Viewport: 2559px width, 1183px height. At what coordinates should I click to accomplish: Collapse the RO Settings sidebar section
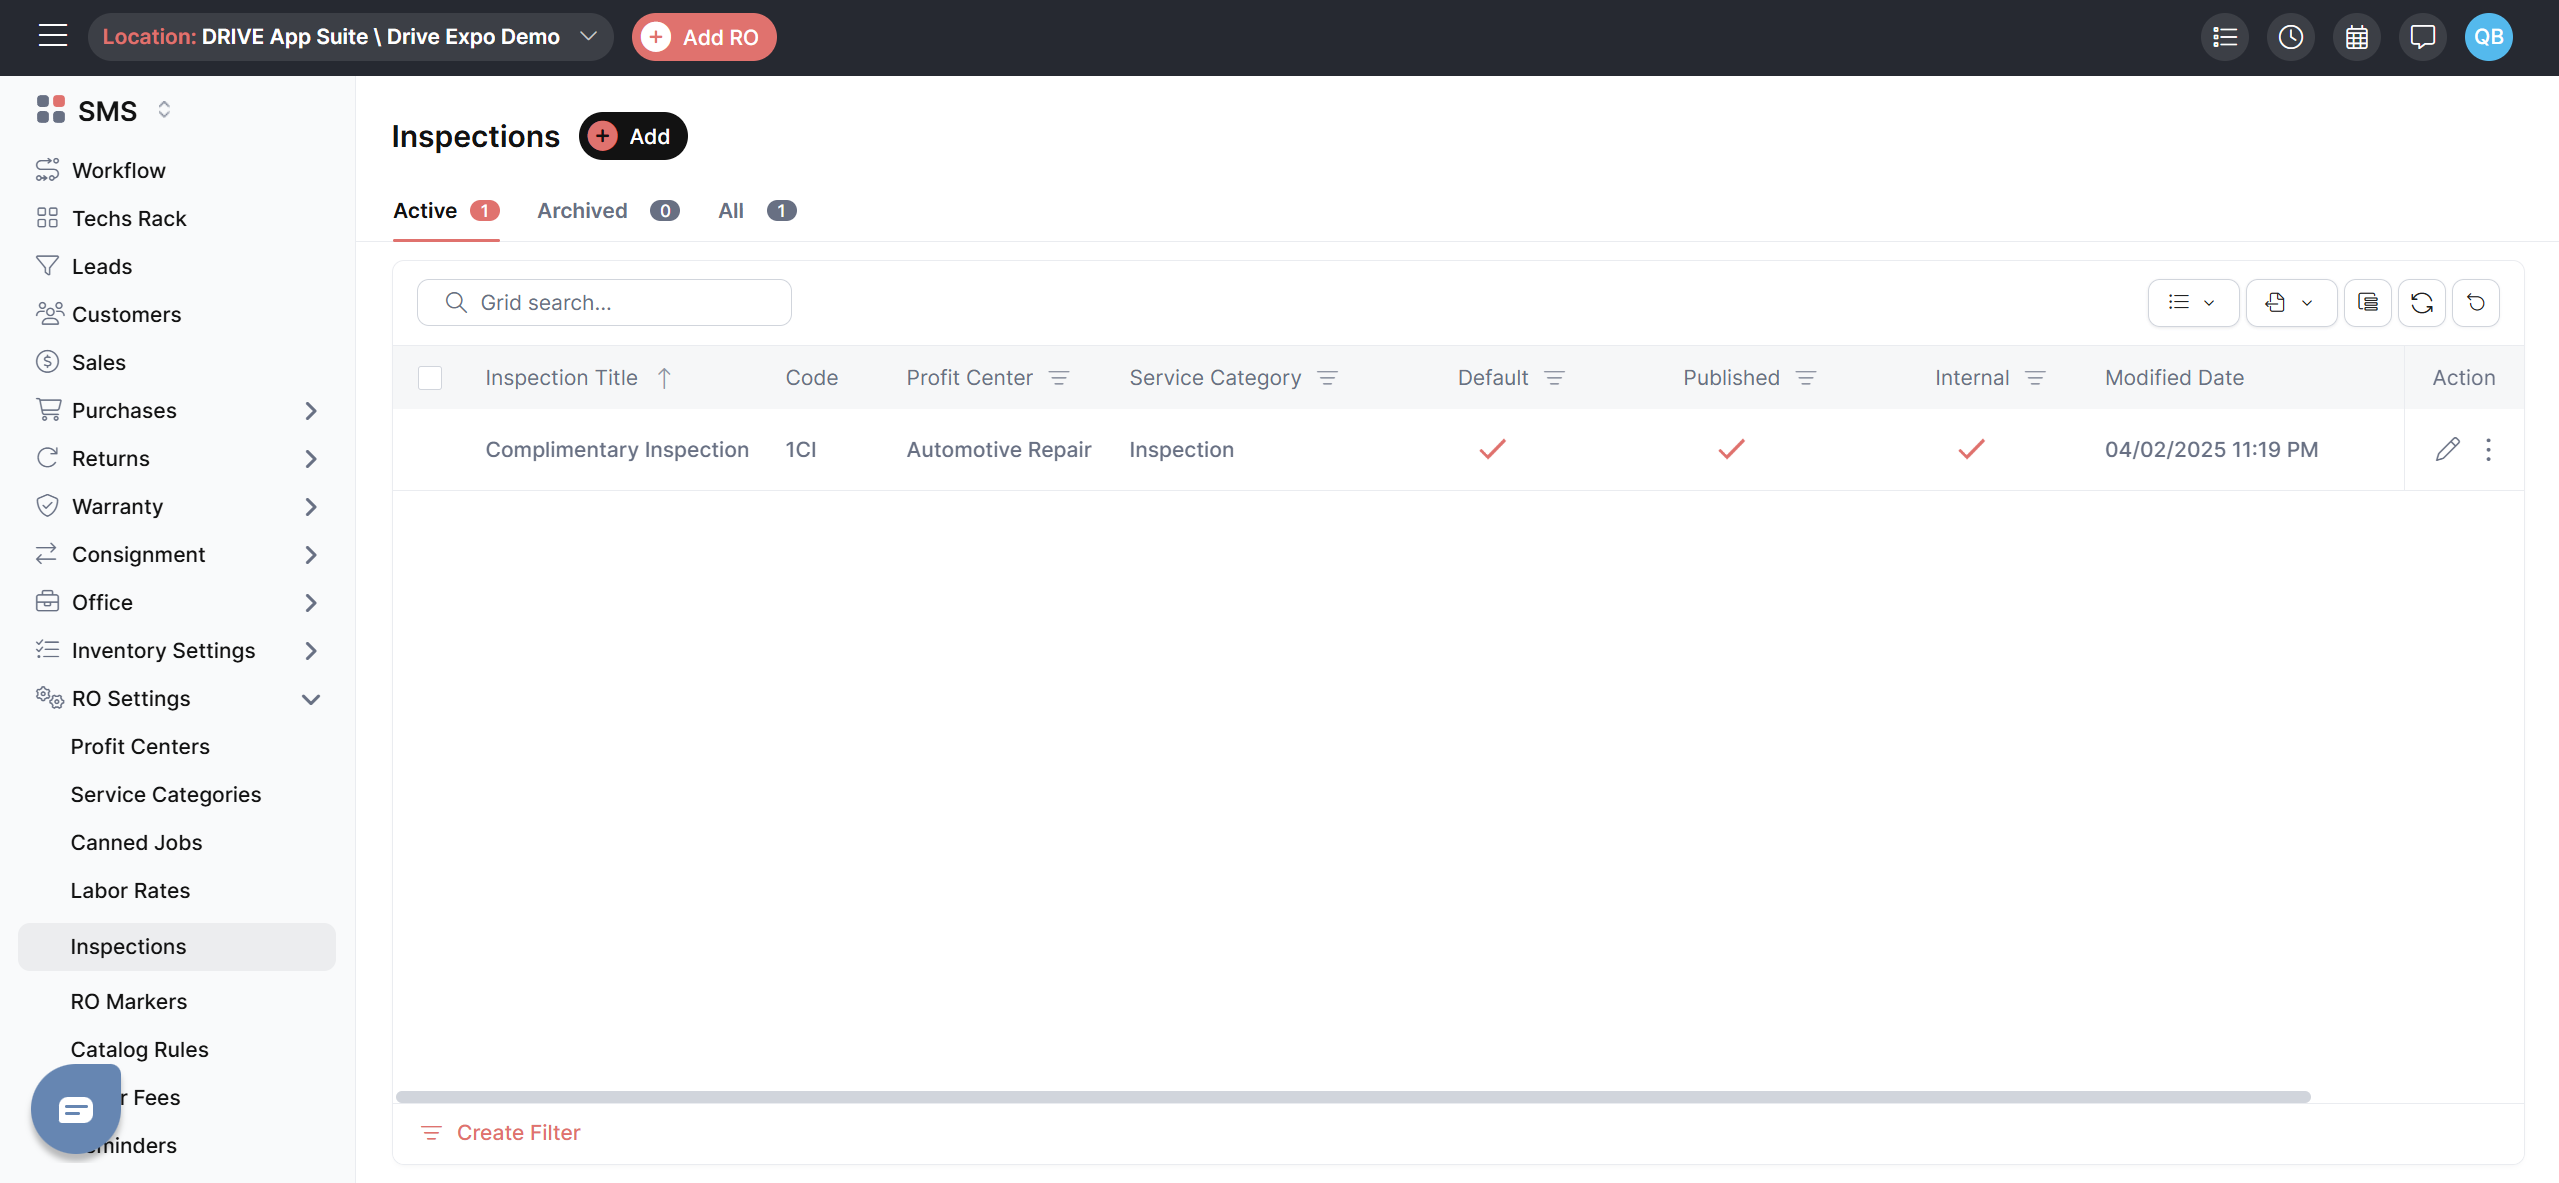310,699
